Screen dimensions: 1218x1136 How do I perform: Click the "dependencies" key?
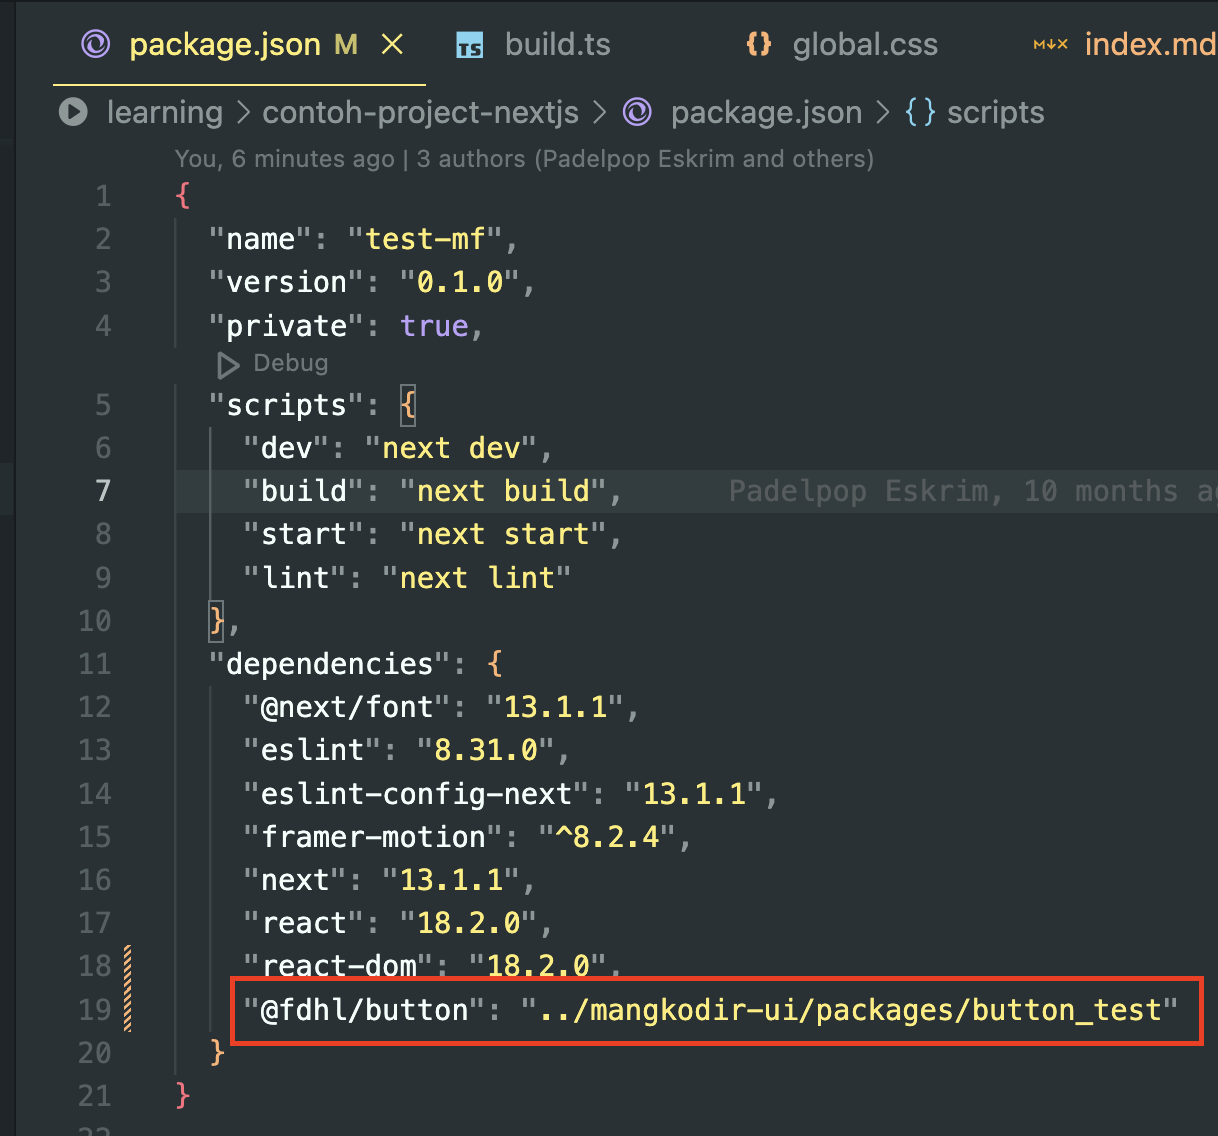pyautogui.click(x=329, y=664)
